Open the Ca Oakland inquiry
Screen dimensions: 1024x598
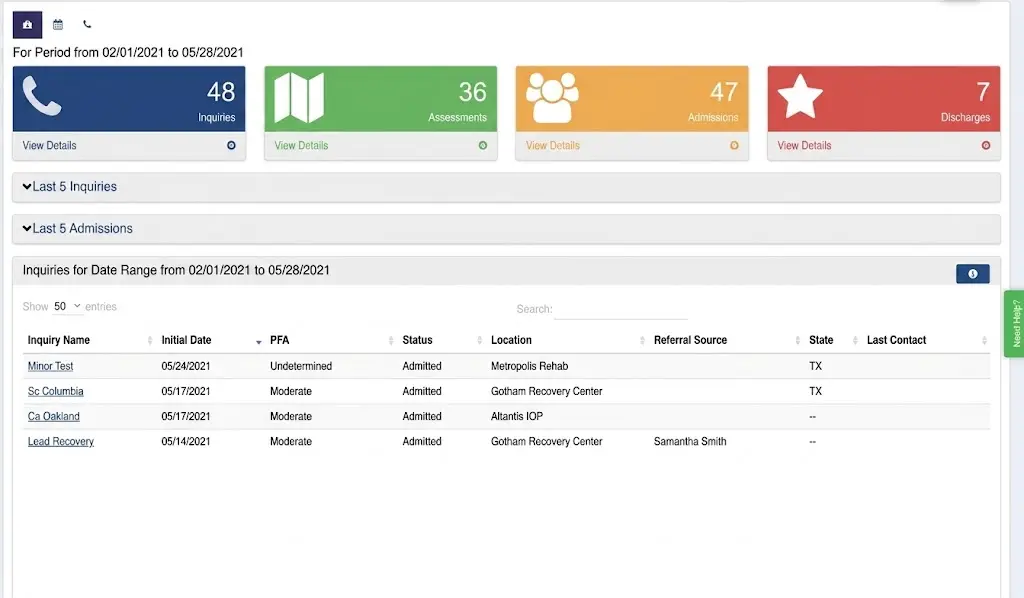pyautogui.click(x=54, y=417)
